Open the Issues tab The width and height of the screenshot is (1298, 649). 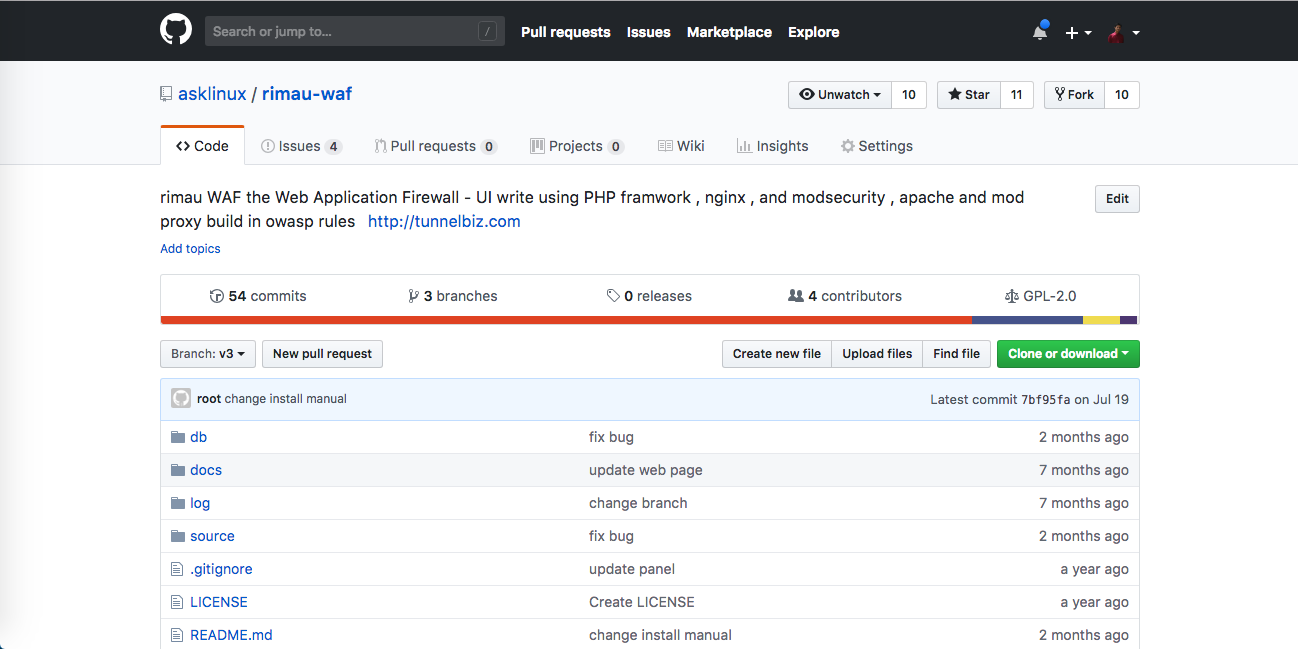(301, 146)
